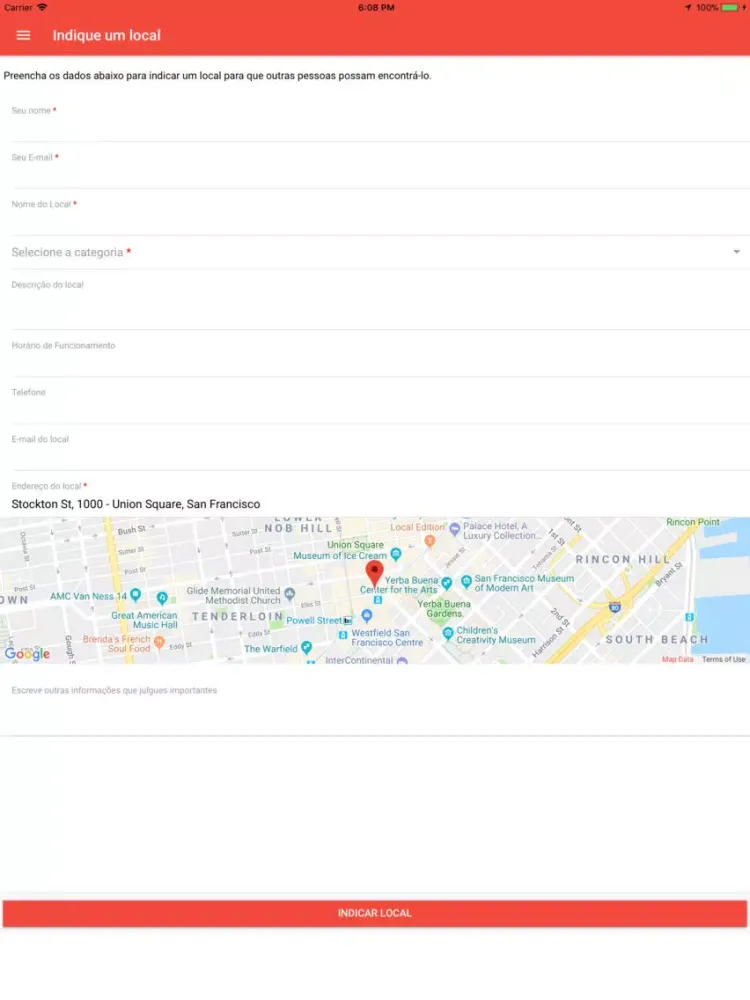This screenshot has width=750, height=1000.
Task: Tap the Powell Street station icon
Action: tap(348, 620)
